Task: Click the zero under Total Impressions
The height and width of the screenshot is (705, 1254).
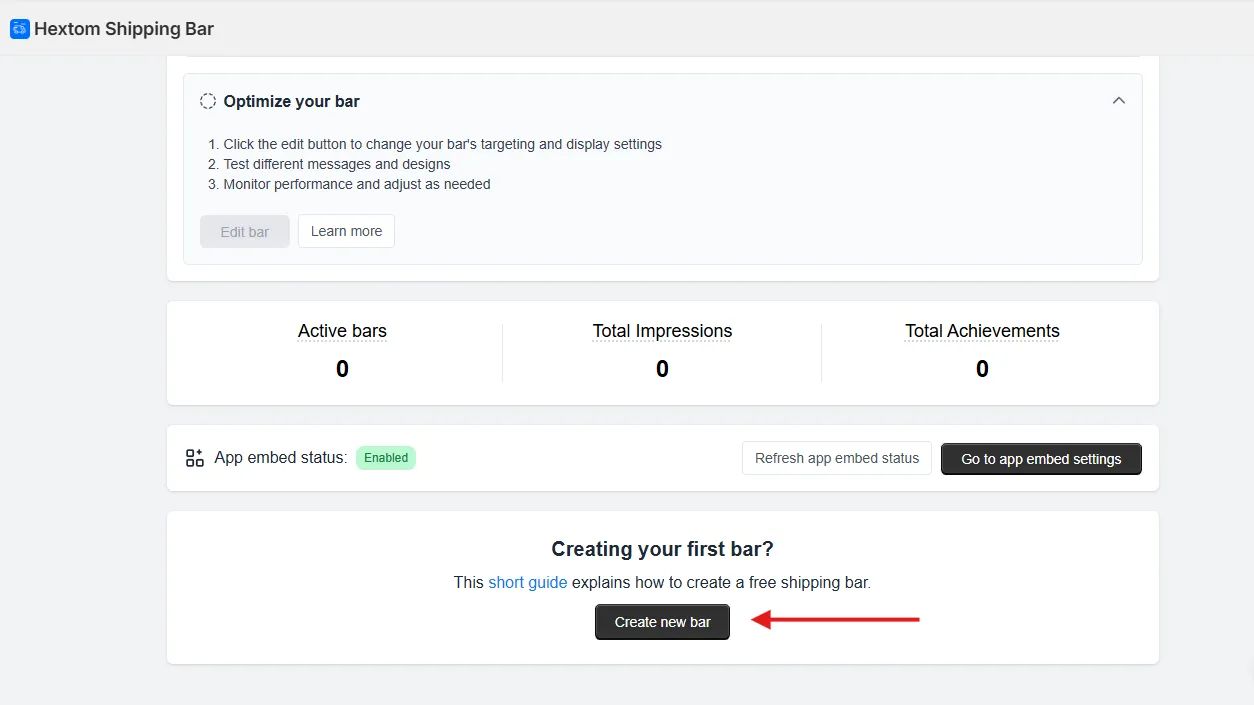Action: 662,369
